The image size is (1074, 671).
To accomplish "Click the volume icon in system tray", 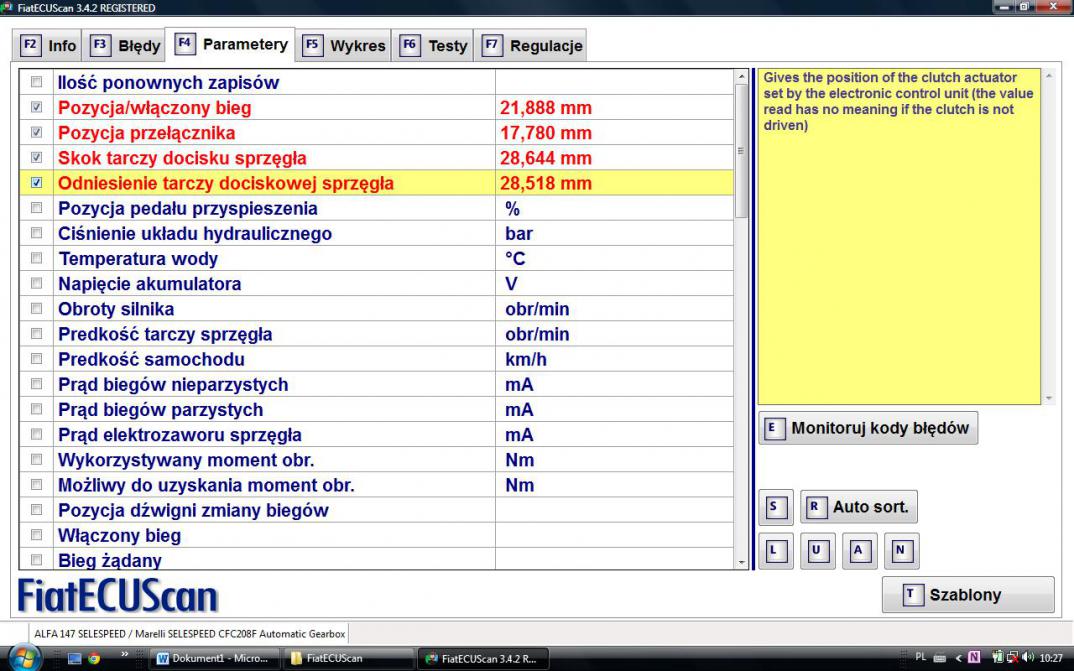I will [x=1027, y=658].
